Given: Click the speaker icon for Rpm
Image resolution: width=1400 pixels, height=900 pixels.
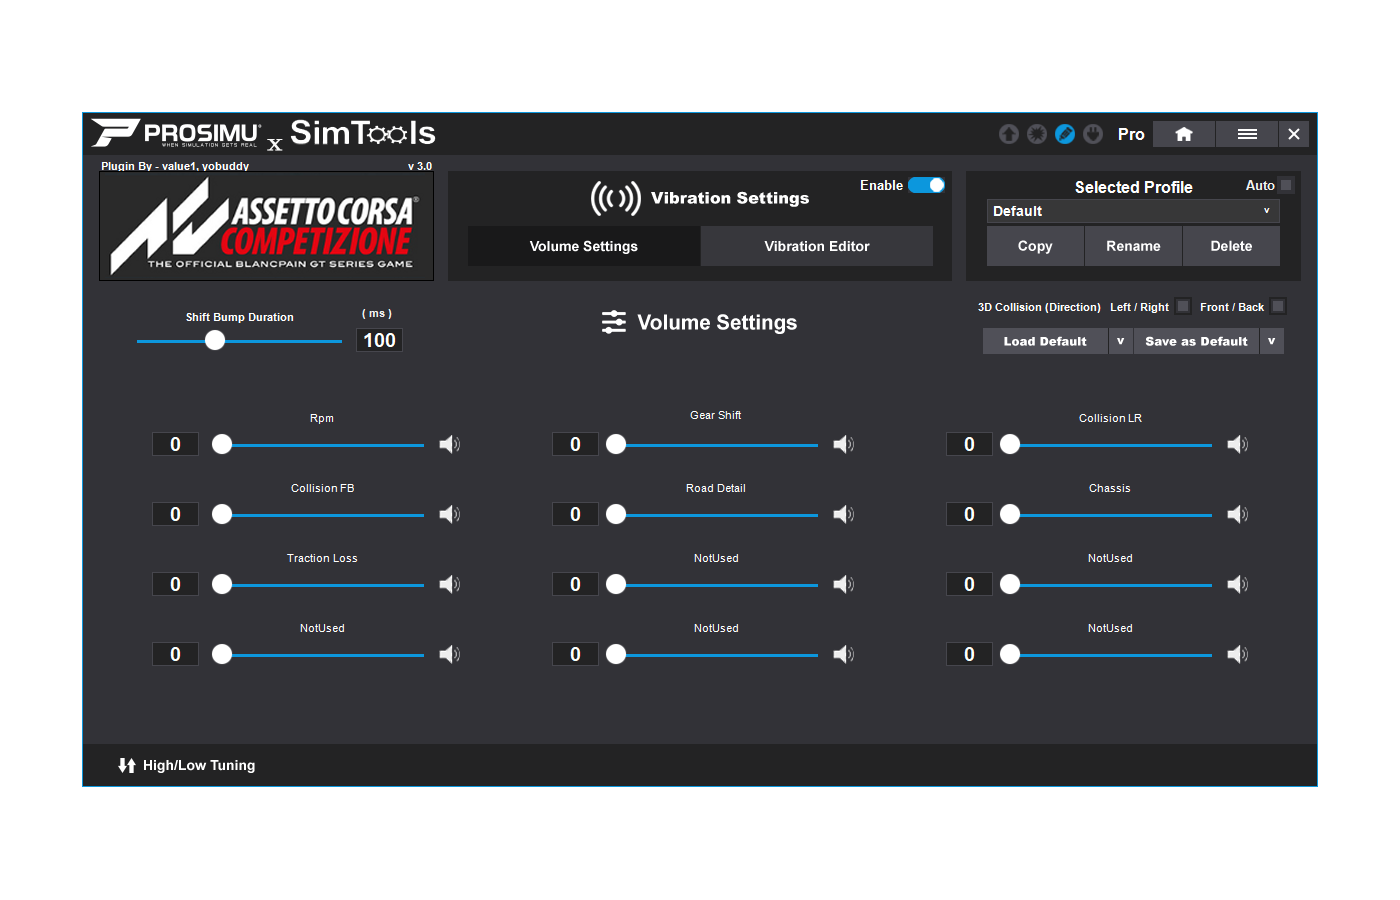Looking at the screenshot, I should point(449,444).
